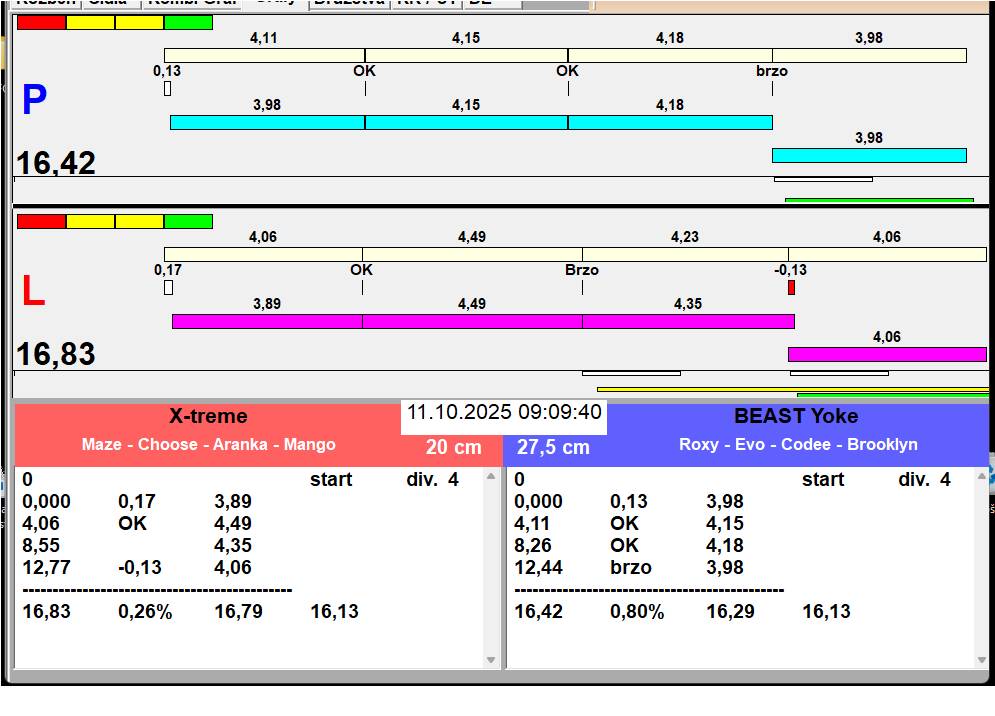
Task: Select the magenta 4,35 segment in the L lane
Action: [688, 321]
